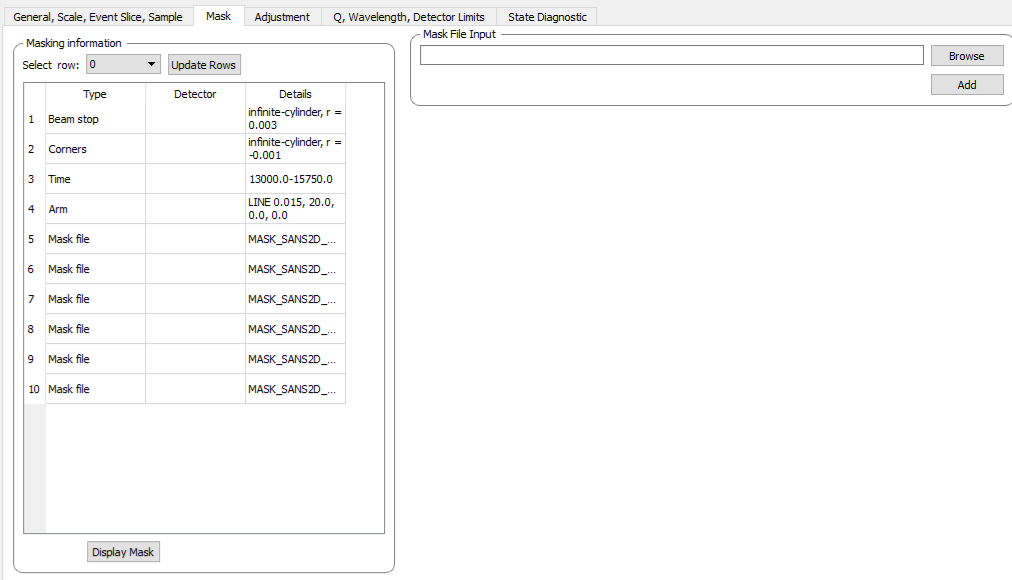Viewport: 1012px width, 580px height.
Task: Select the Mask tab
Action: 218,16
